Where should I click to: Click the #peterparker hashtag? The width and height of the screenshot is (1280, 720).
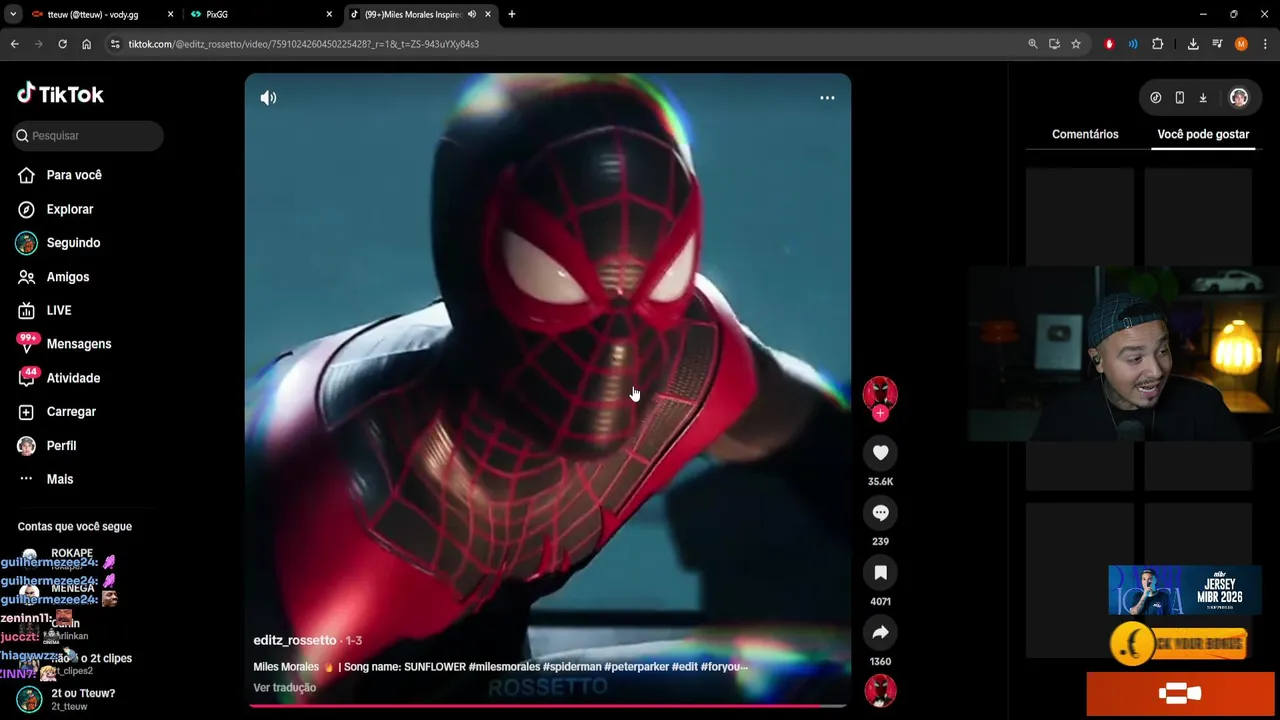[636, 667]
